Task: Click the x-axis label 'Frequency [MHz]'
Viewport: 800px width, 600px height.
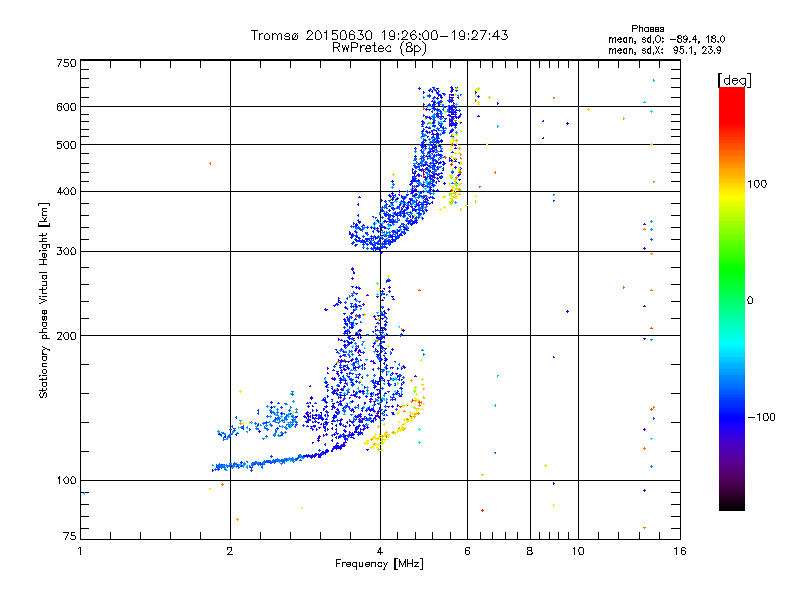Action: (x=379, y=564)
